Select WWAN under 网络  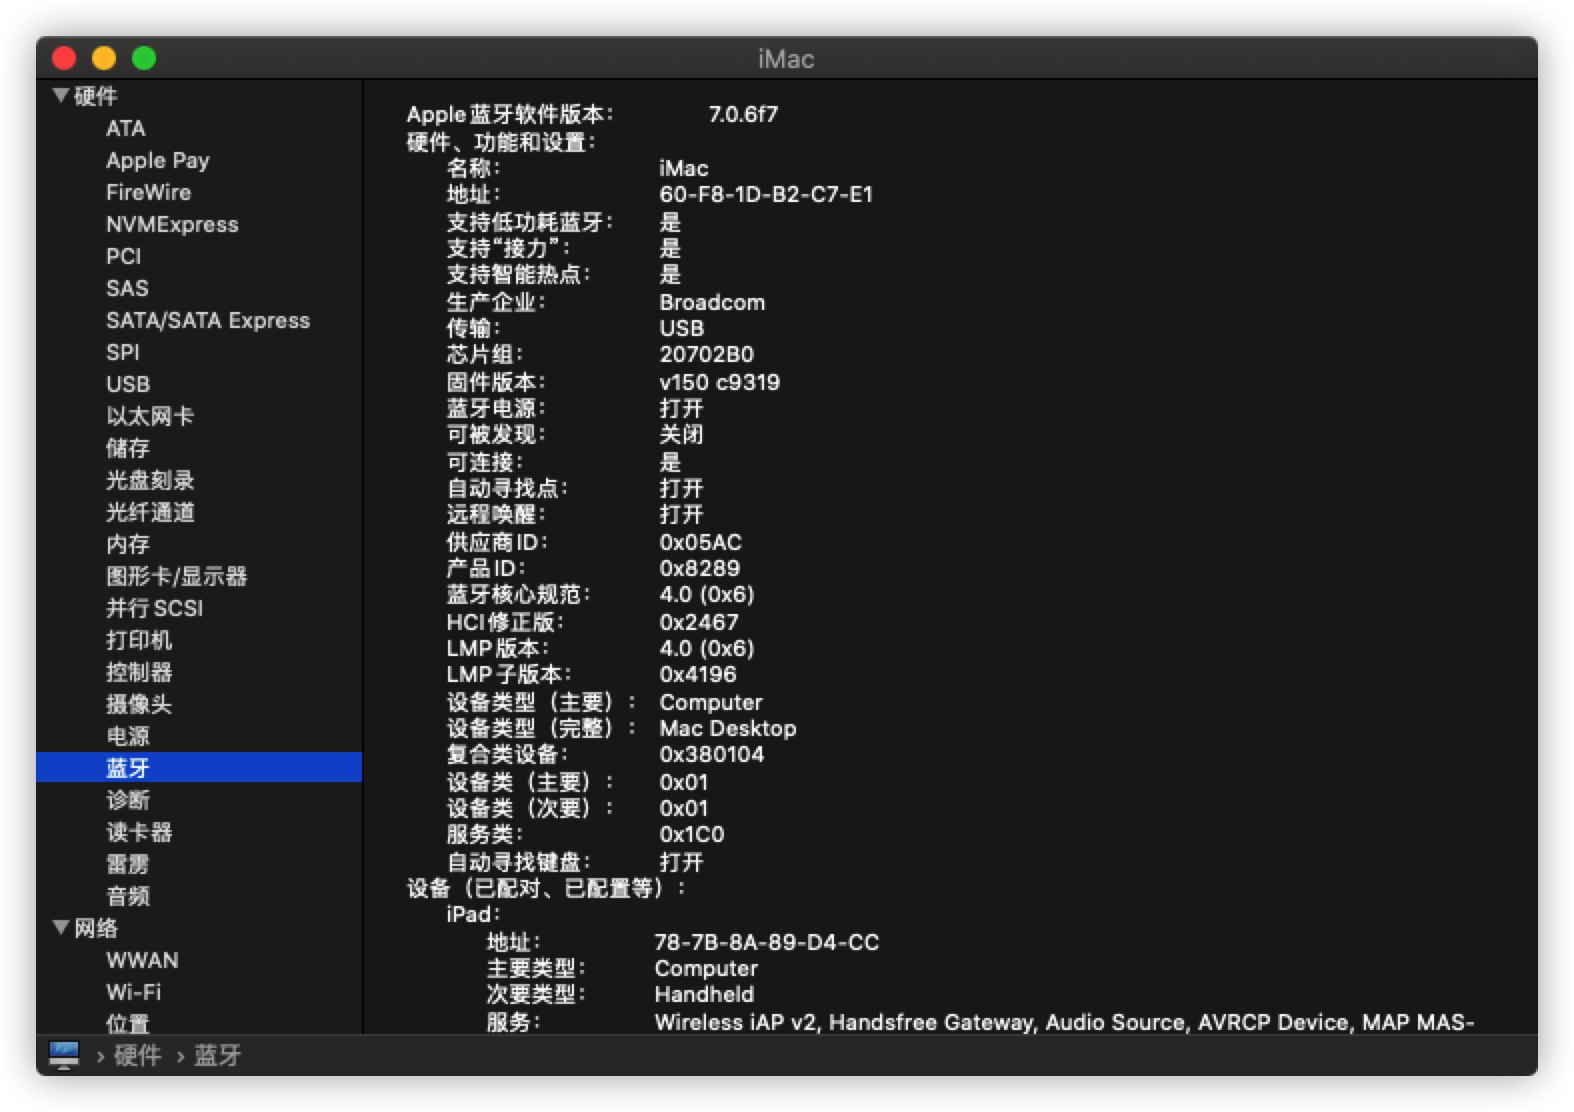pos(142,960)
